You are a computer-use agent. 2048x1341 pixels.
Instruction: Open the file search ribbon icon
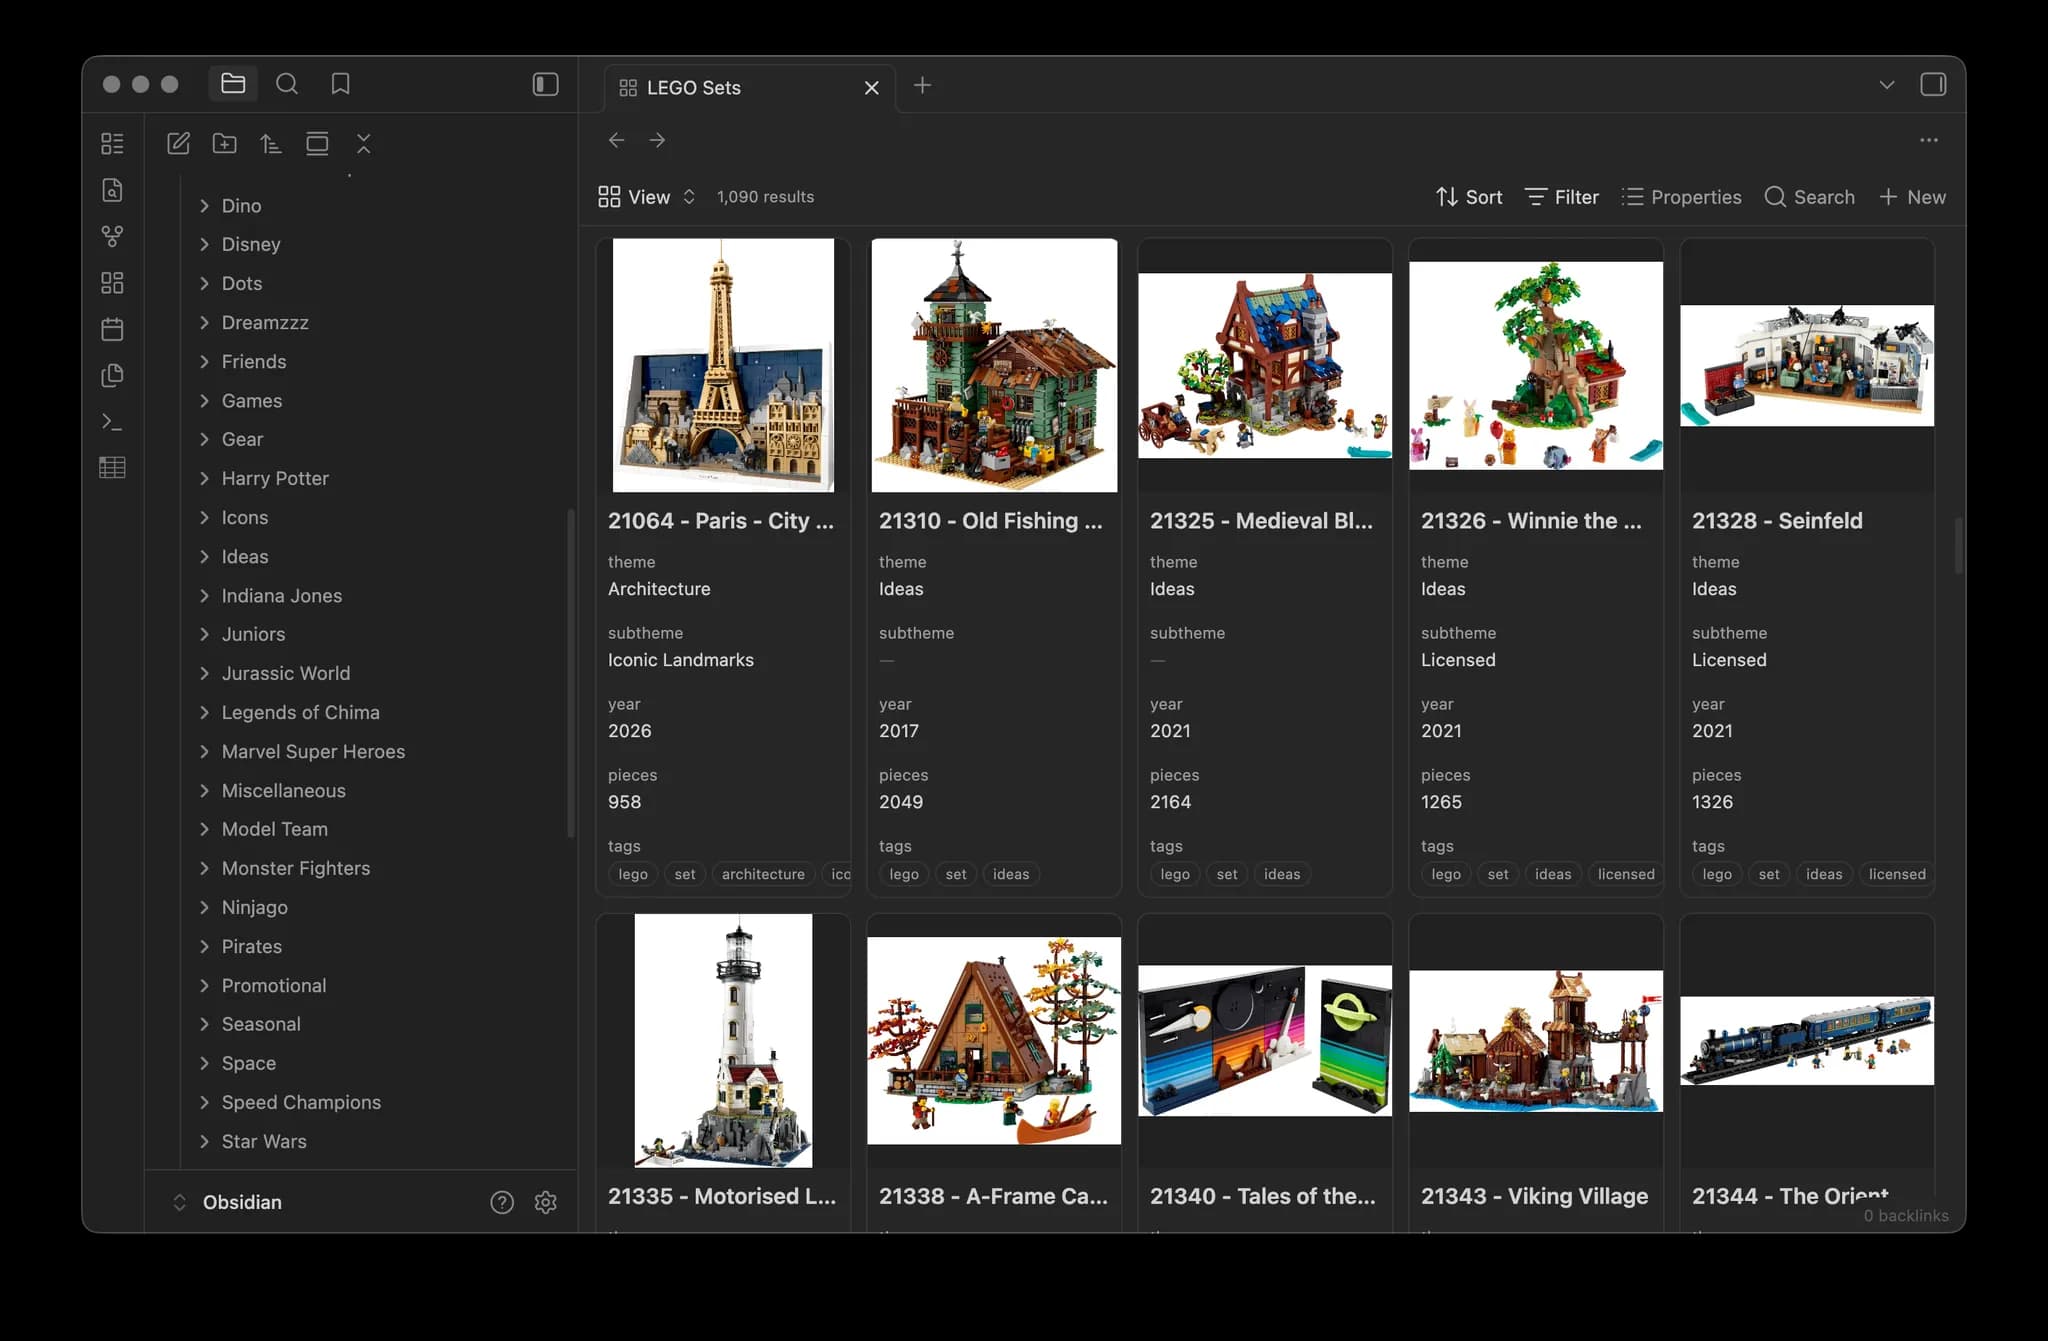(112, 190)
